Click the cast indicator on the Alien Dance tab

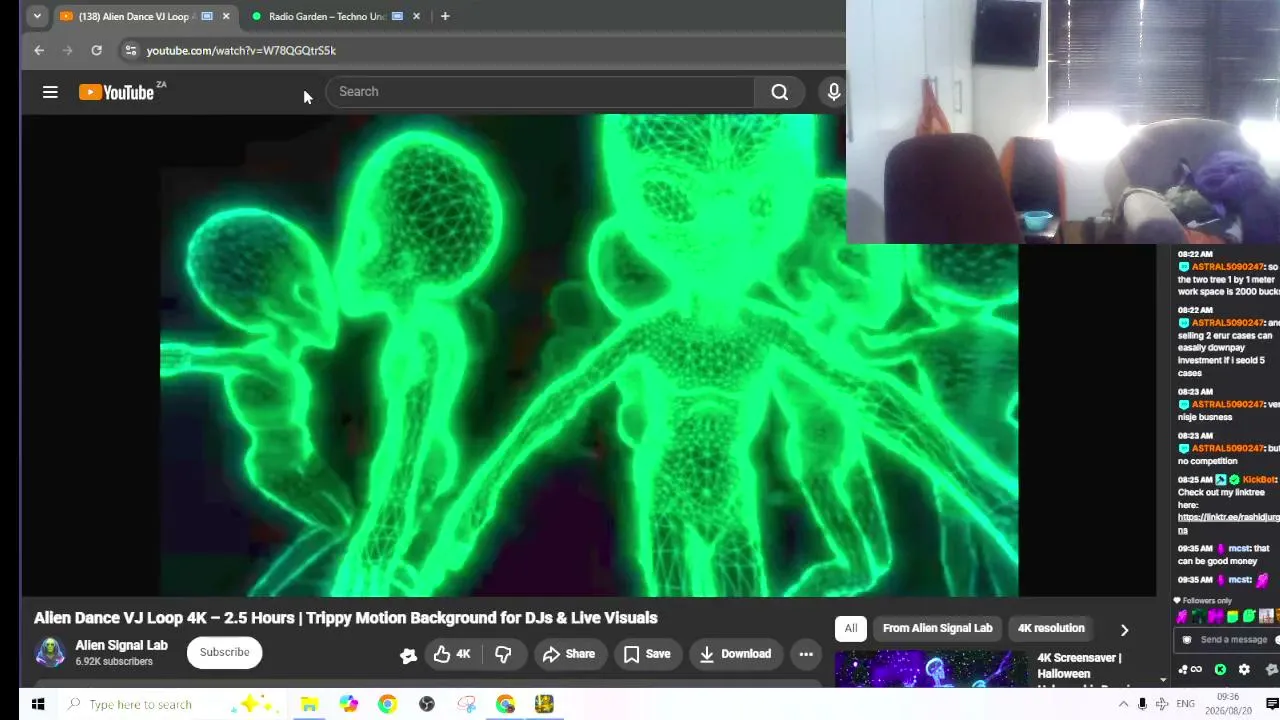pos(207,16)
